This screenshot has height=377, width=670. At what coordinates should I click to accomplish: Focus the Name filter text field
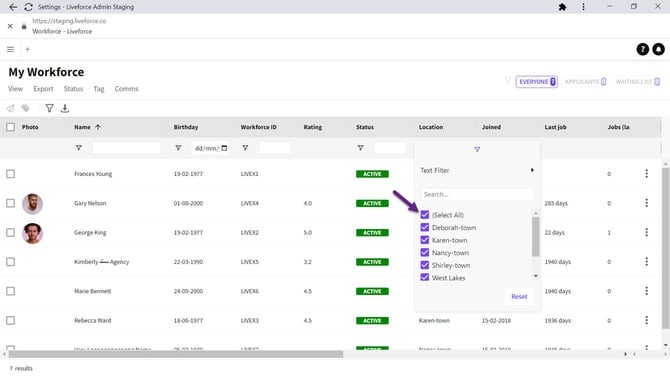pos(126,148)
